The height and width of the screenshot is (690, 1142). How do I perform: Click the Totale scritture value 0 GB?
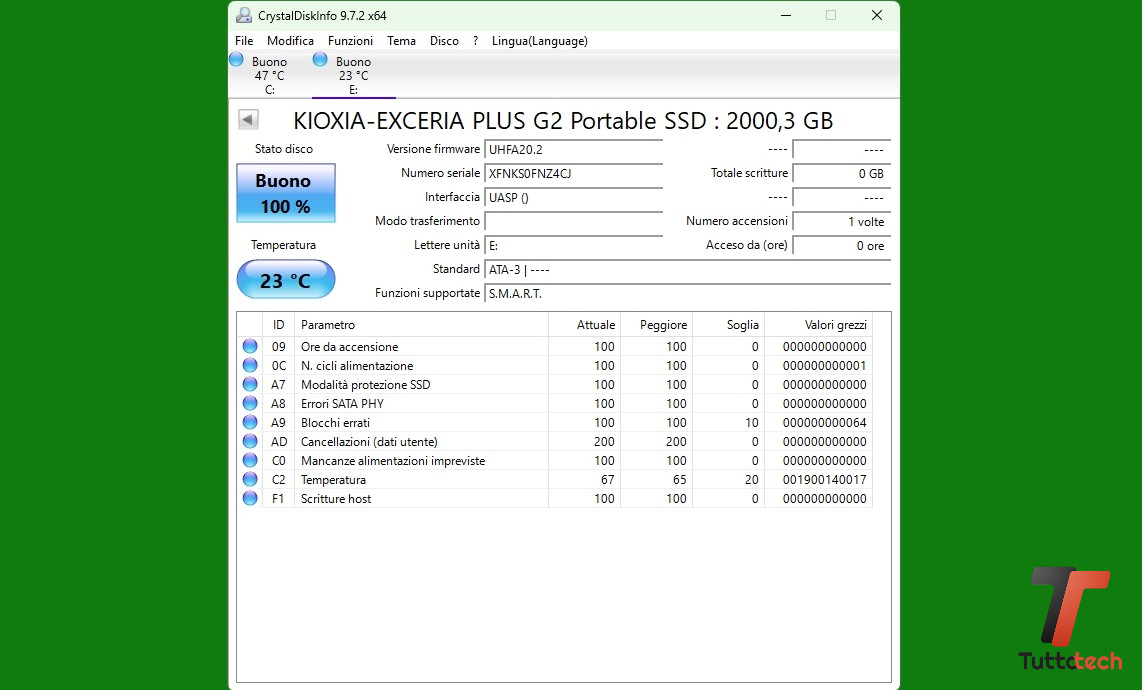tap(841, 173)
